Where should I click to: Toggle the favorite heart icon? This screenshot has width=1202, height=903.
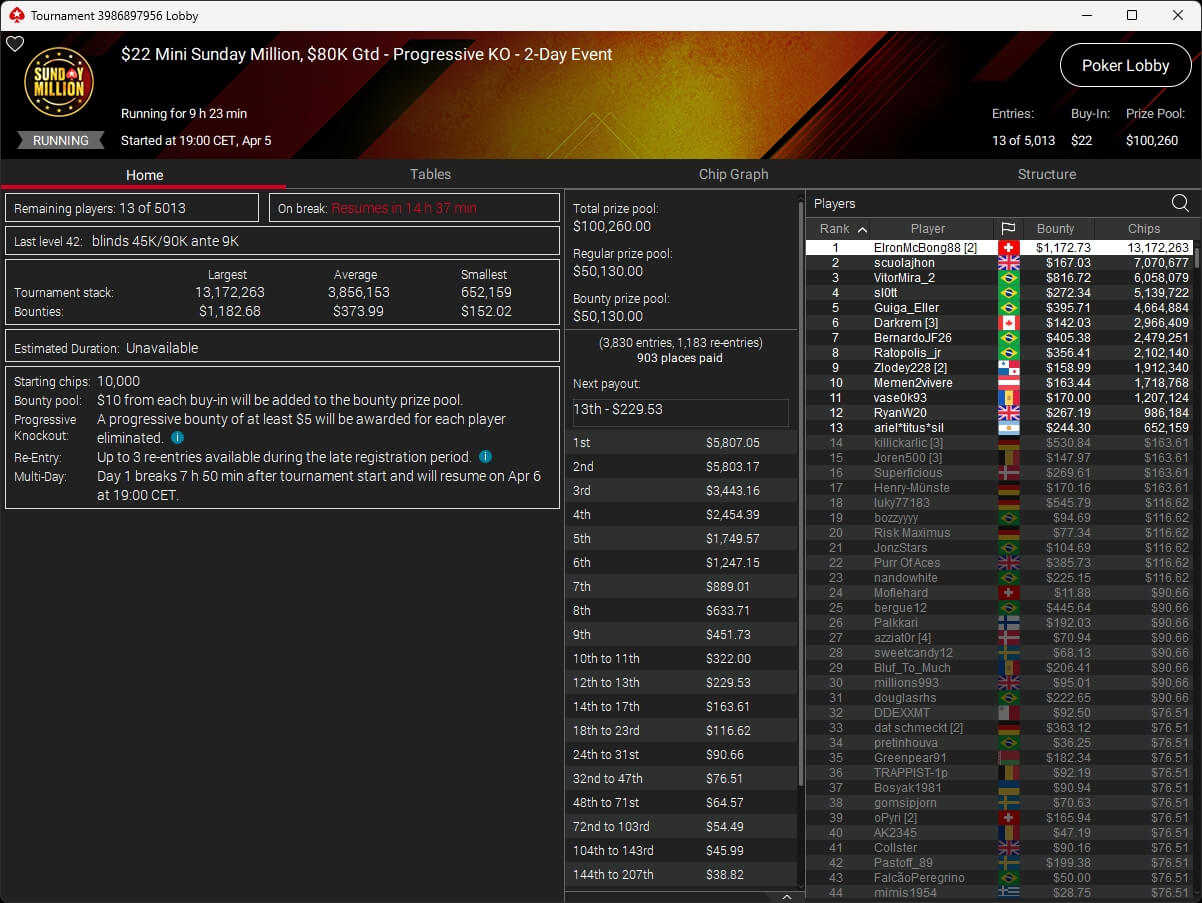pyautogui.click(x=14, y=44)
